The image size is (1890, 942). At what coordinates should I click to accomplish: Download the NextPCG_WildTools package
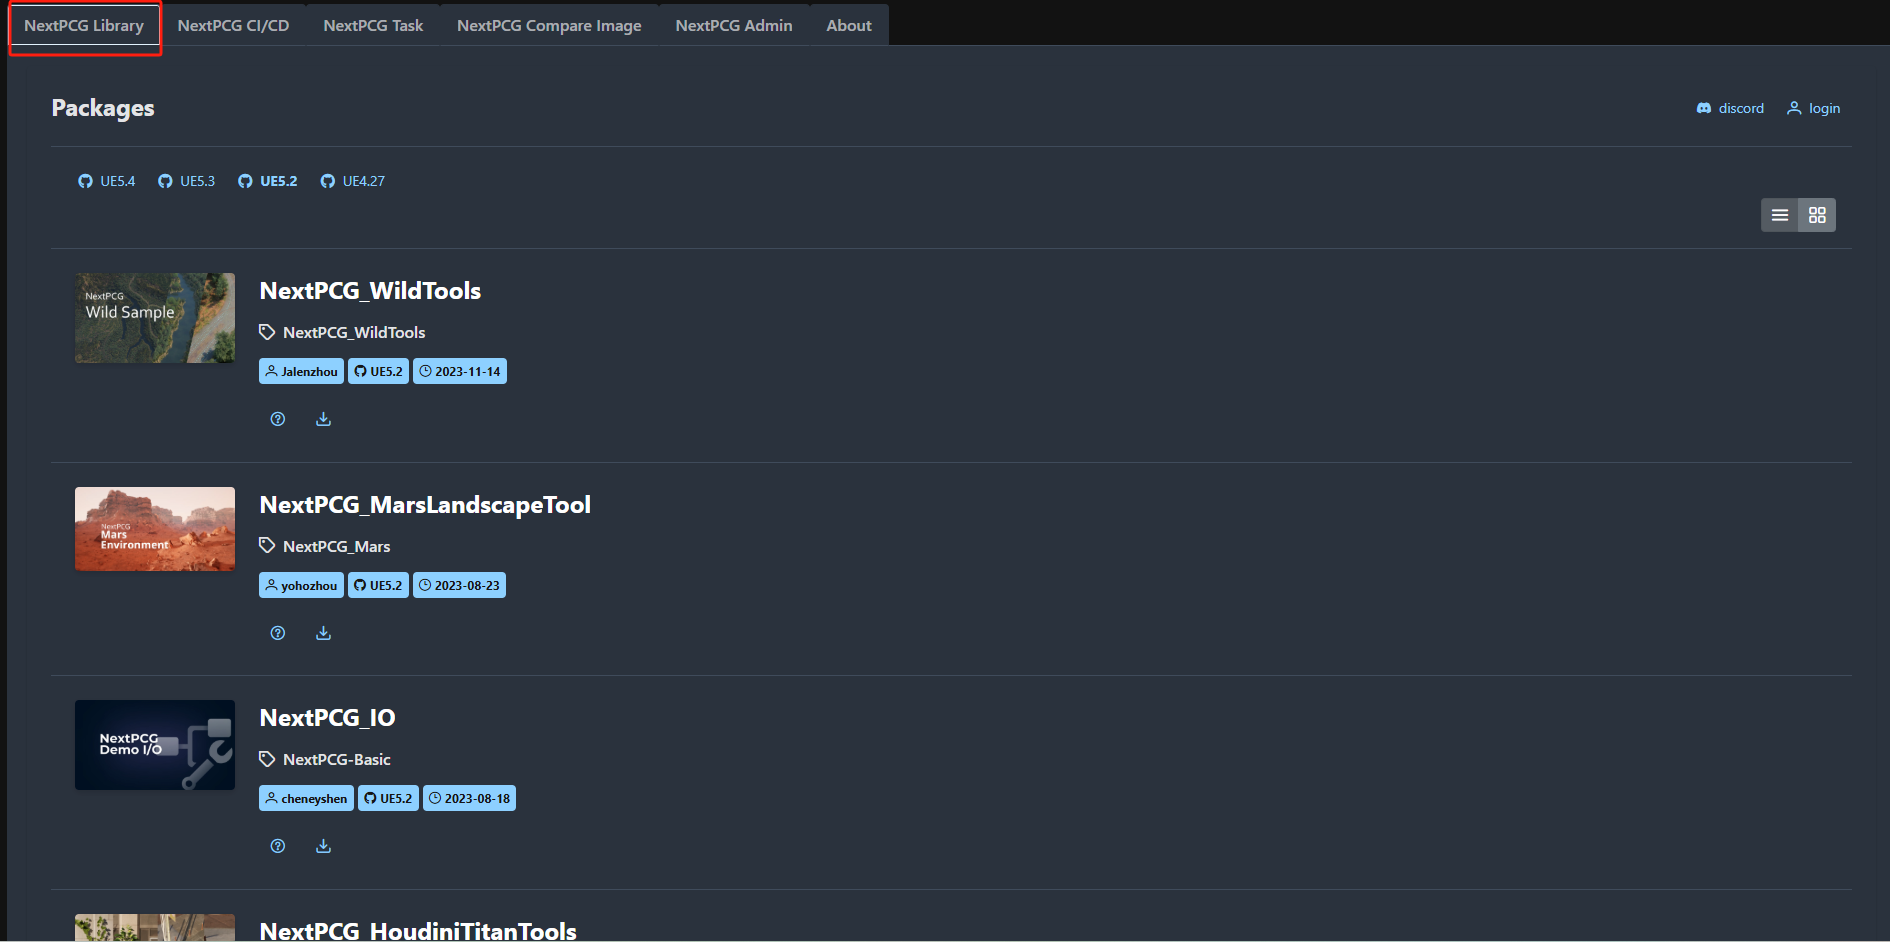click(323, 419)
